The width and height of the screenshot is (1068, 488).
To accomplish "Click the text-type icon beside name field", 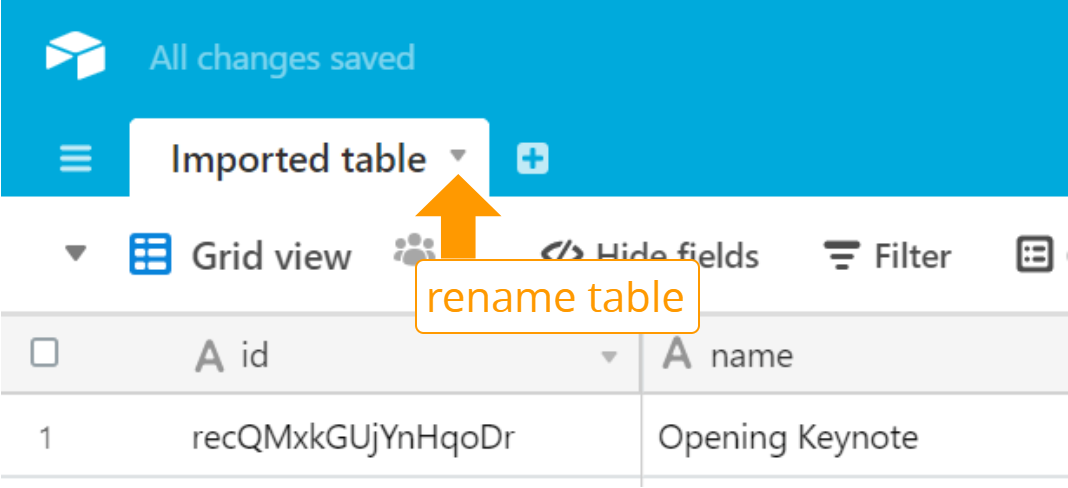I will point(677,354).
